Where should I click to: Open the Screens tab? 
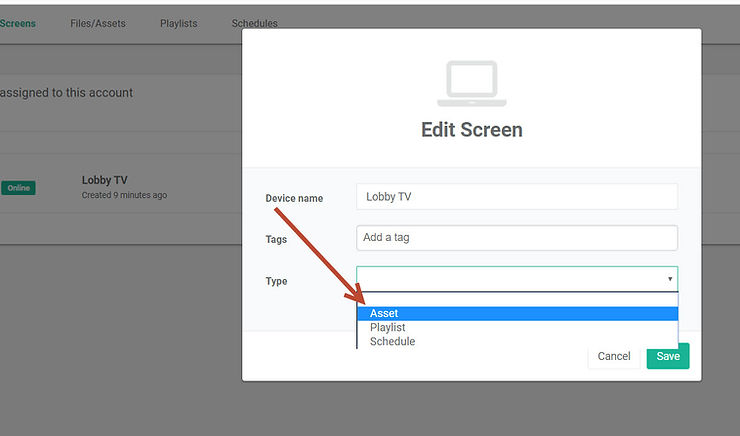click(x=17, y=23)
